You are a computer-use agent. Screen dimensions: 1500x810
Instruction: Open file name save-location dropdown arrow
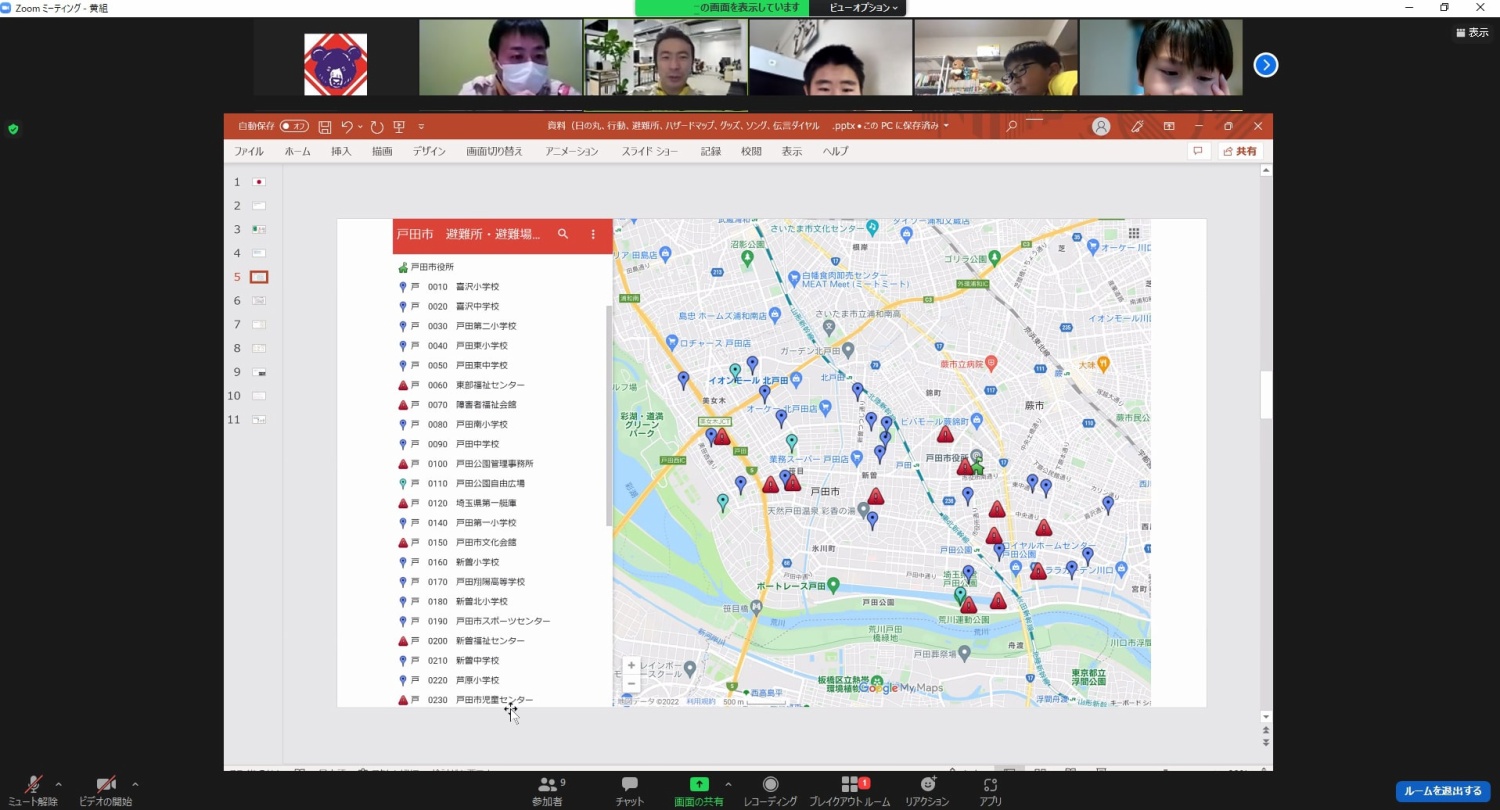coord(946,127)
